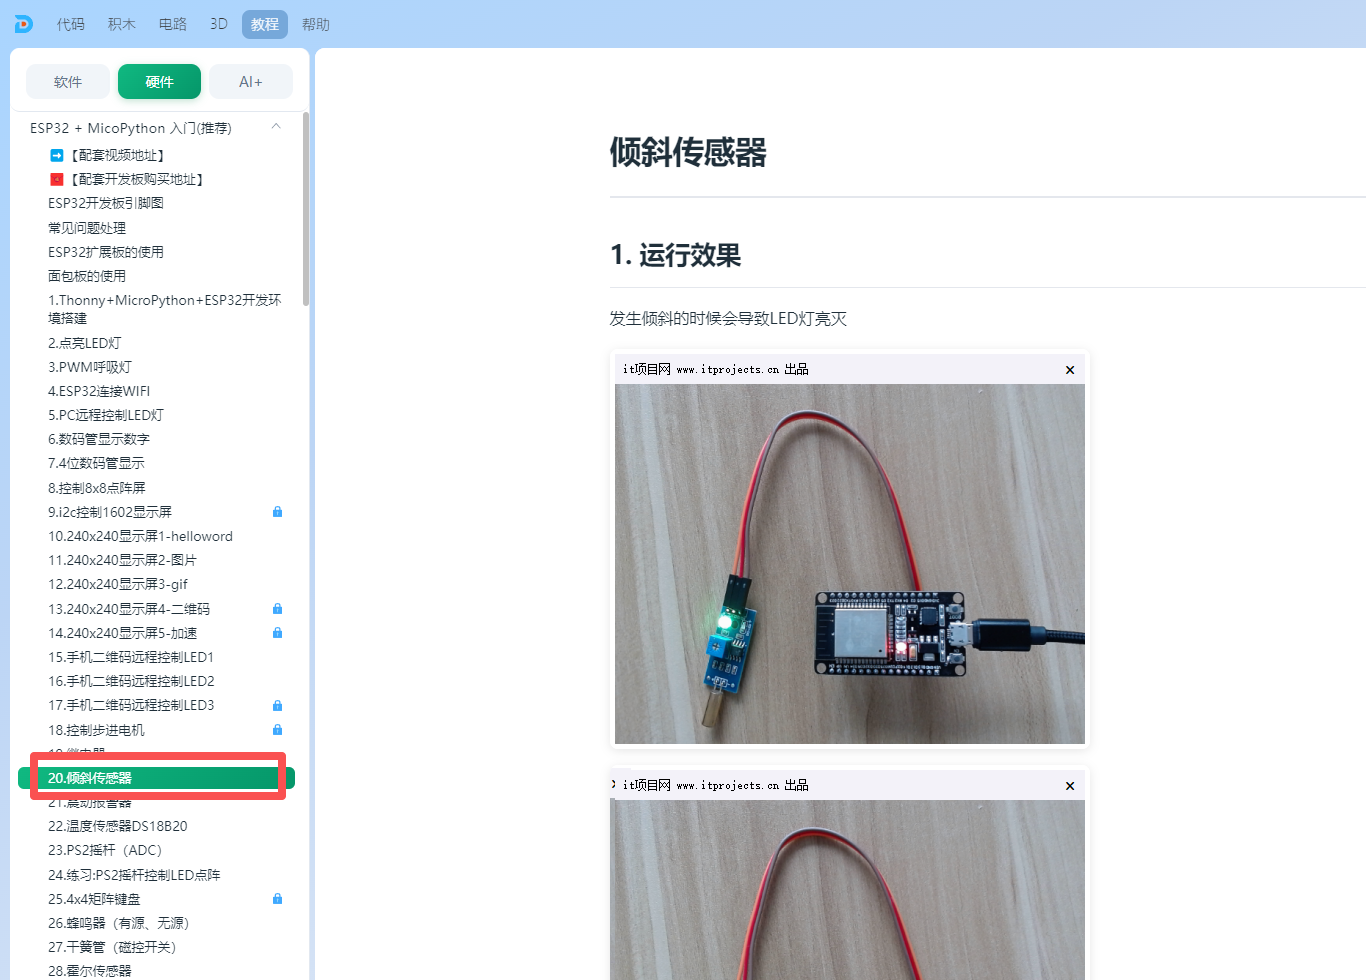Switch to the 软件 tab
This screenshot has height=980, width=1366.
click(68, 82)
